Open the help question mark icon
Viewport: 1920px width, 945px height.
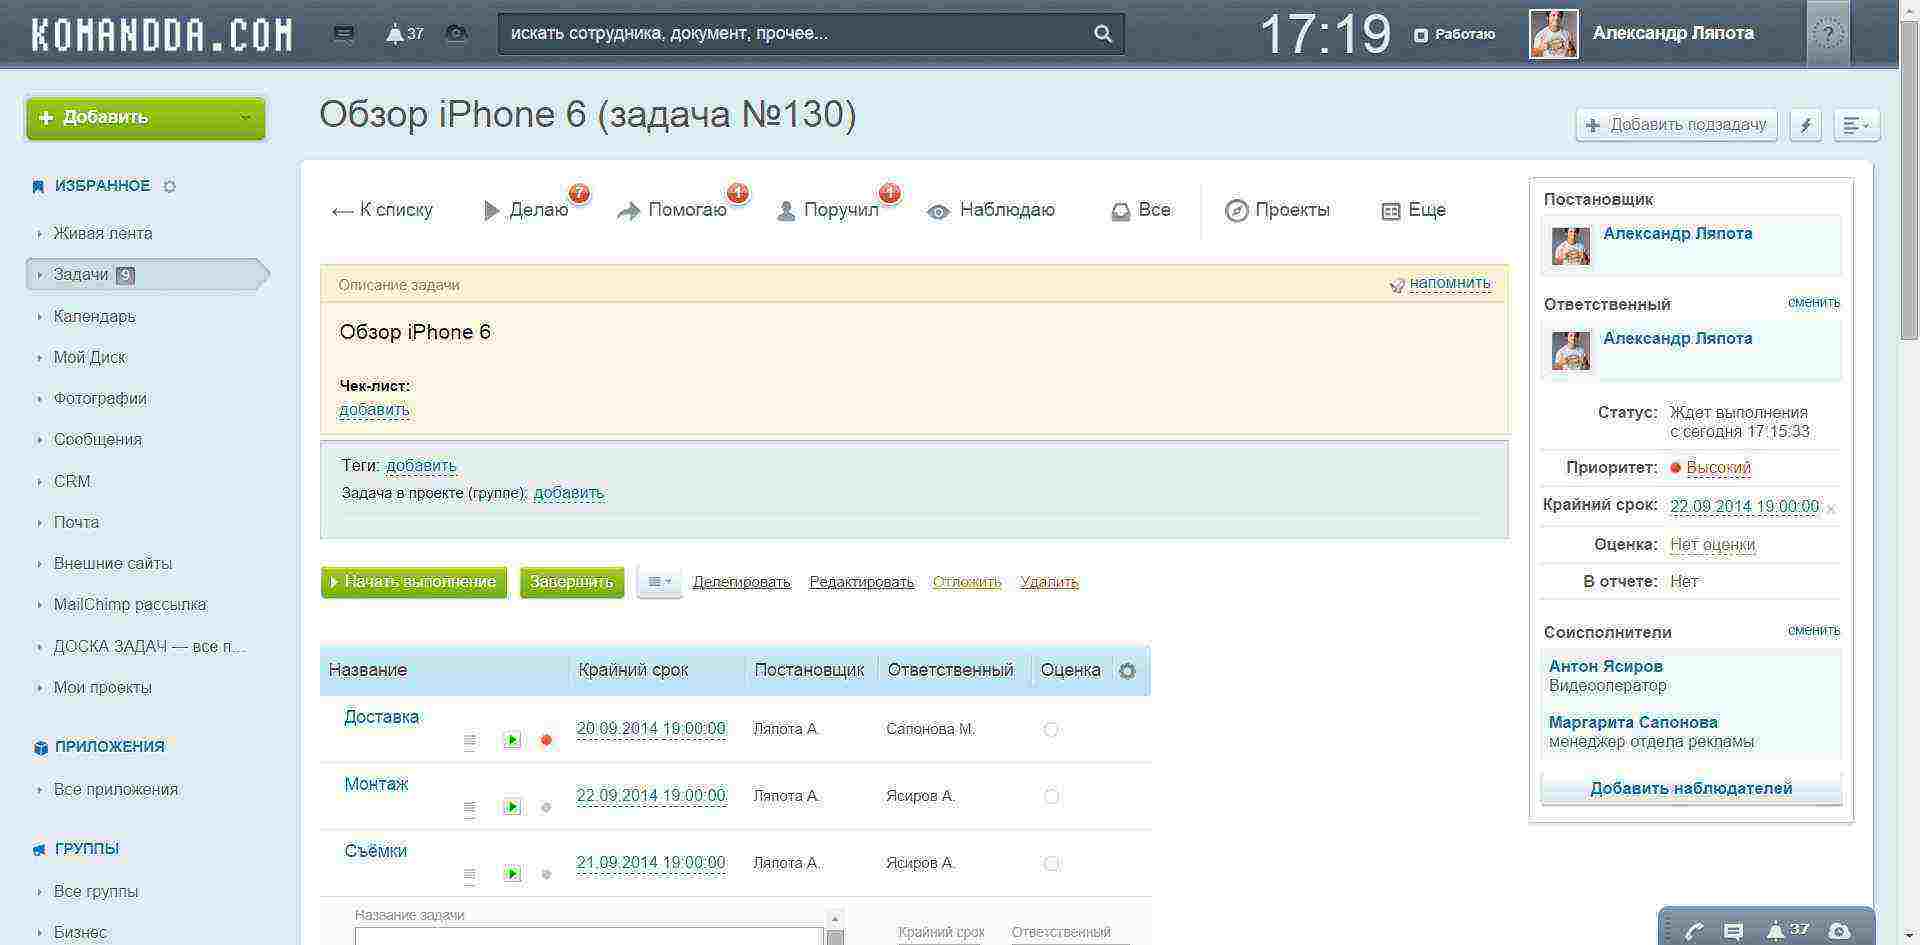(x=1828, y=35)
